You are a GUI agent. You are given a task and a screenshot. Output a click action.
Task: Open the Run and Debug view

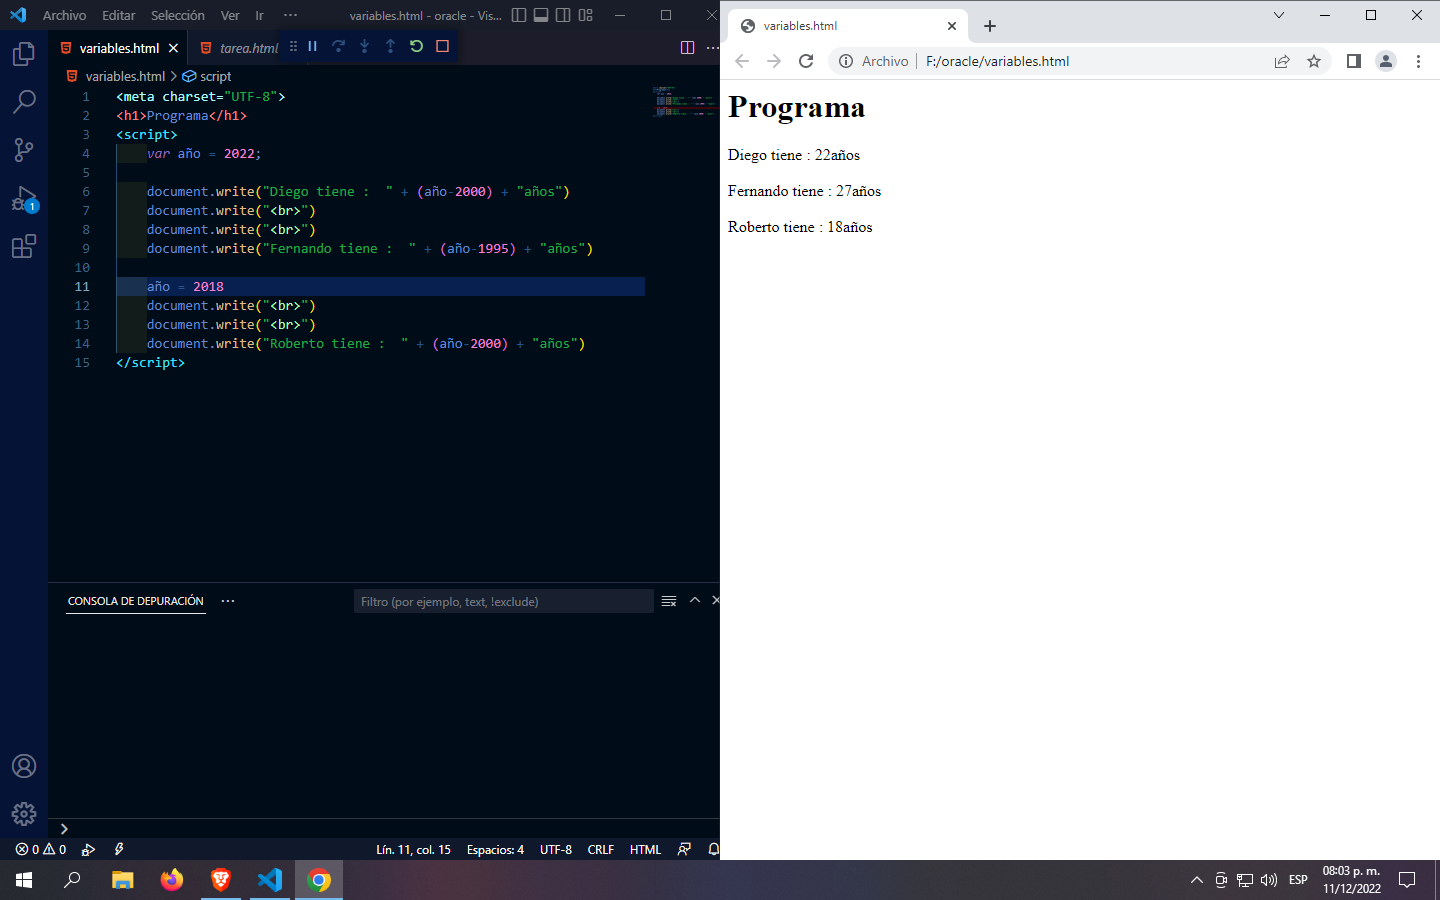coord(24,198)
